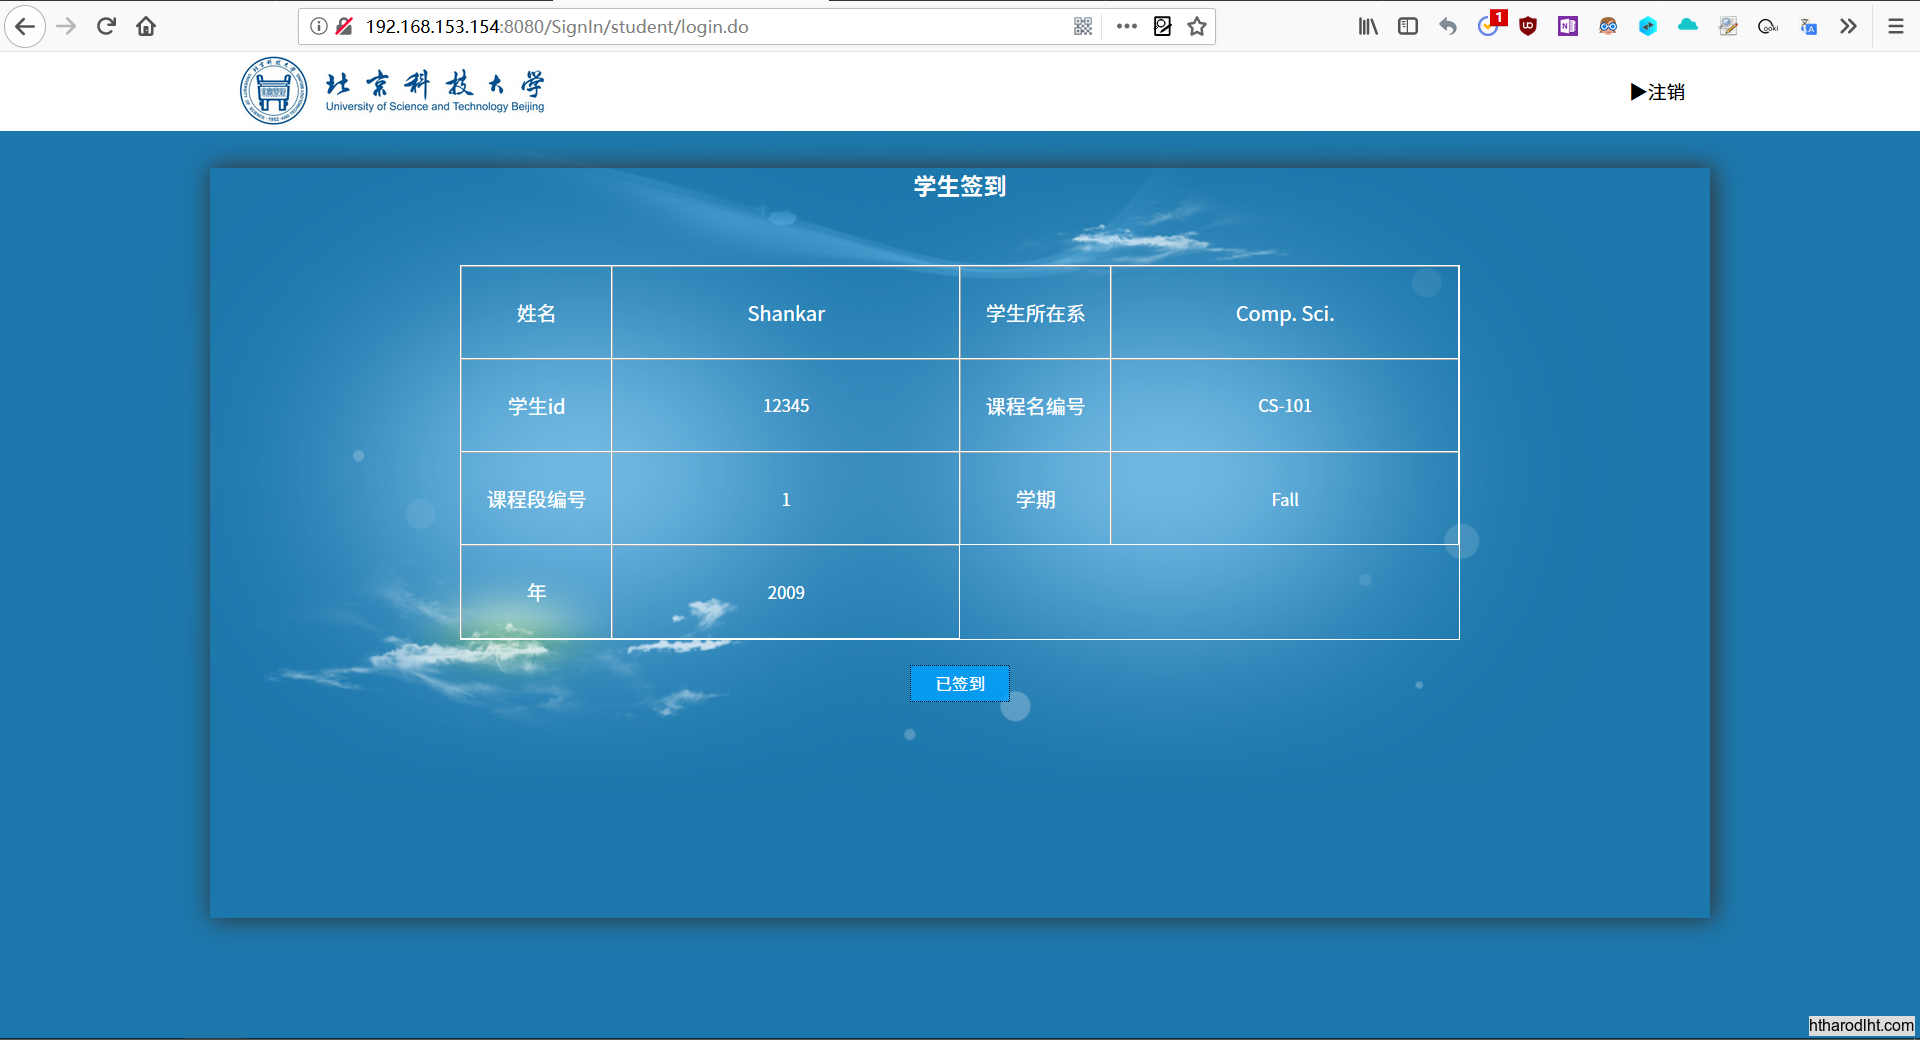1920x1040 pixels.
Task: Click the cloud extension icon
Action: pos(1688,27)
